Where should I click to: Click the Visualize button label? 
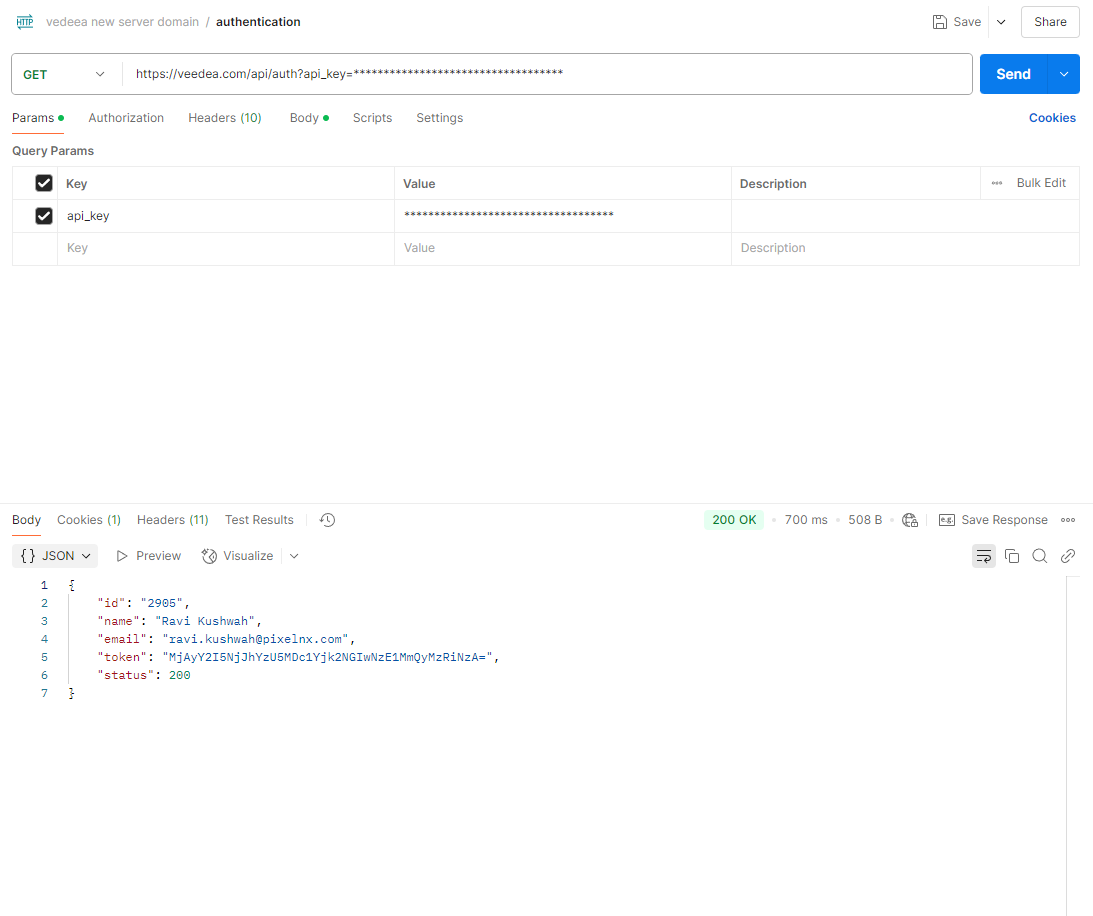point(248,556)
